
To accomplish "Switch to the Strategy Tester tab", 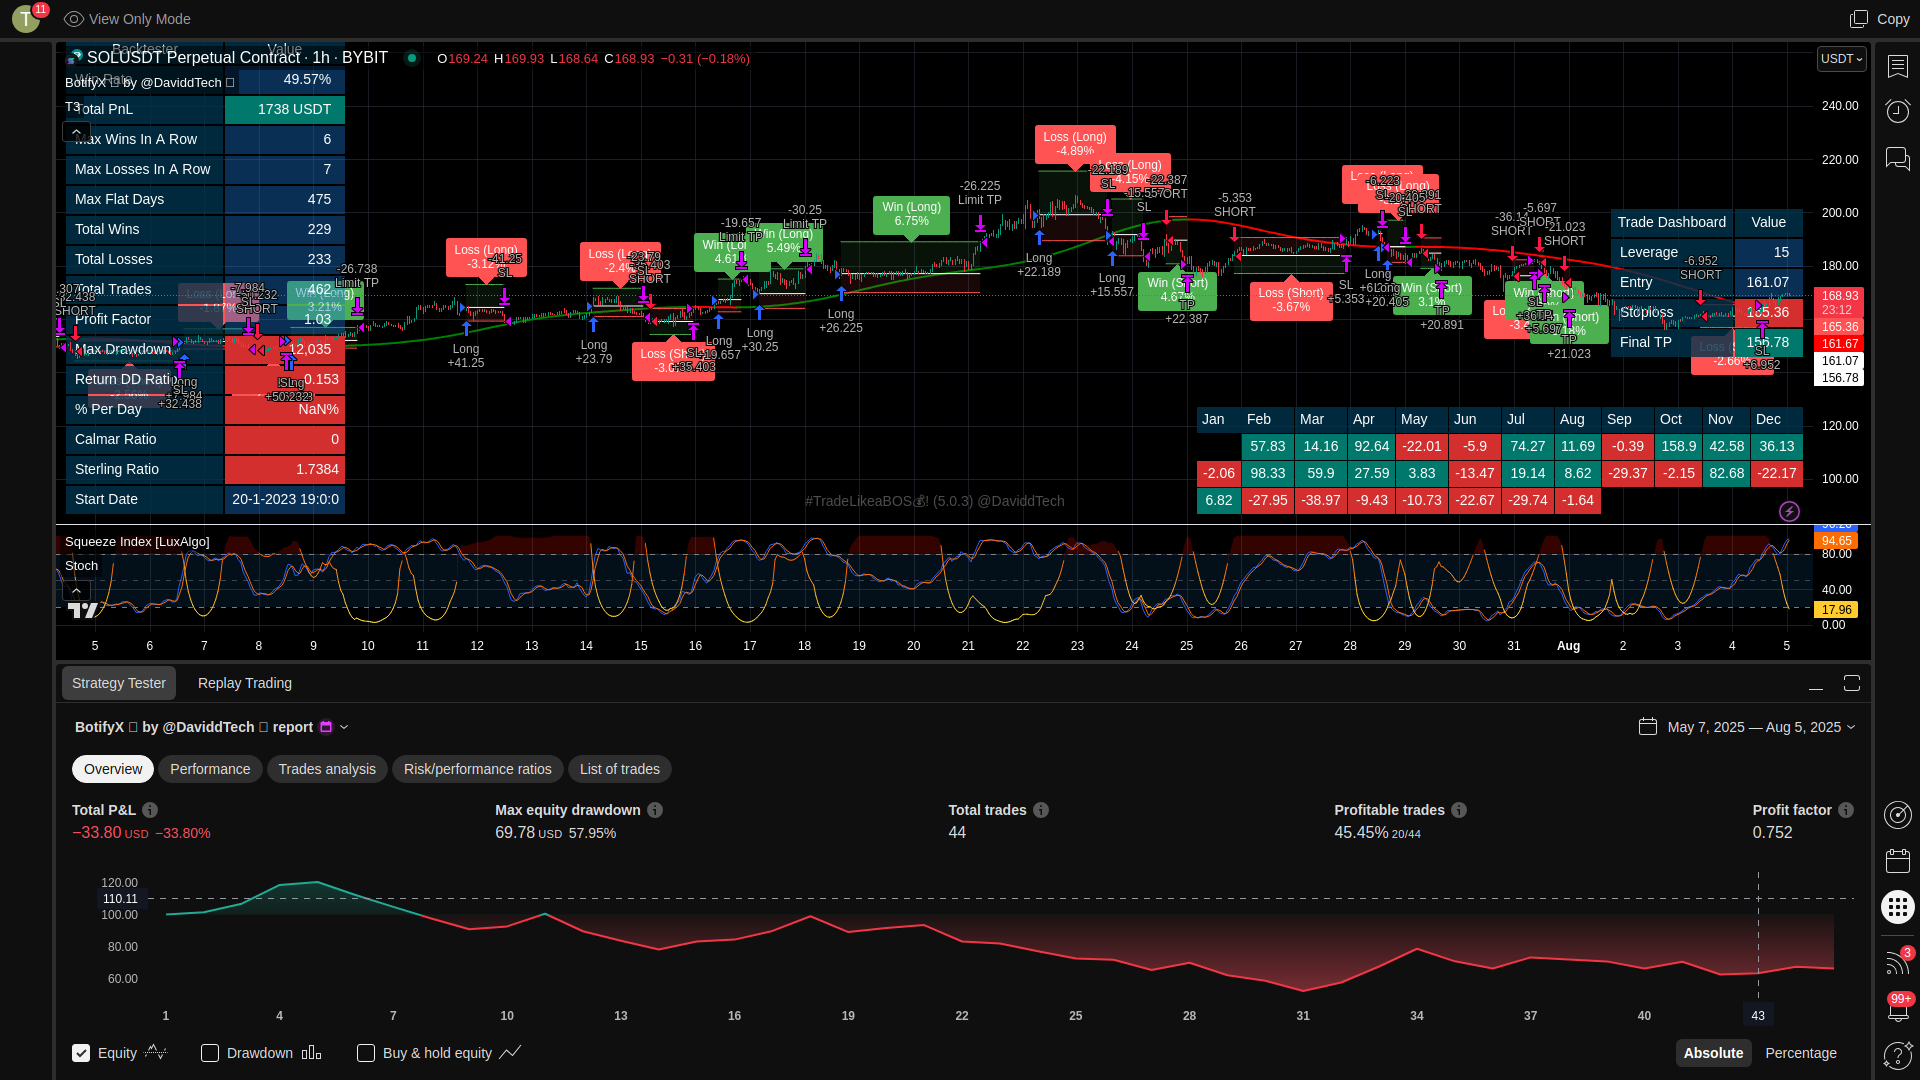I will tap(119, 683).
